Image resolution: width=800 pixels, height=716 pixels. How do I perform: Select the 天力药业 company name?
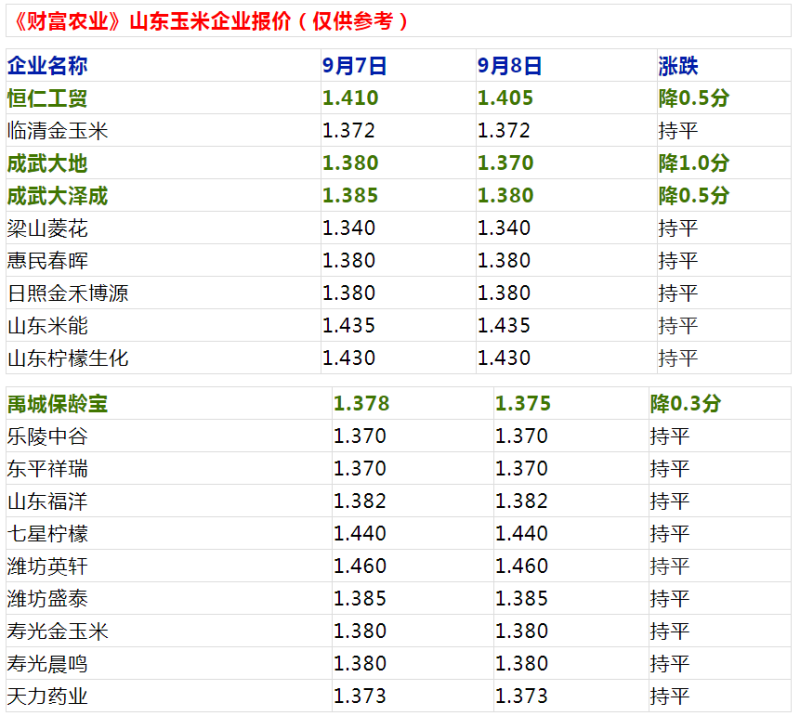click(47, 696)
